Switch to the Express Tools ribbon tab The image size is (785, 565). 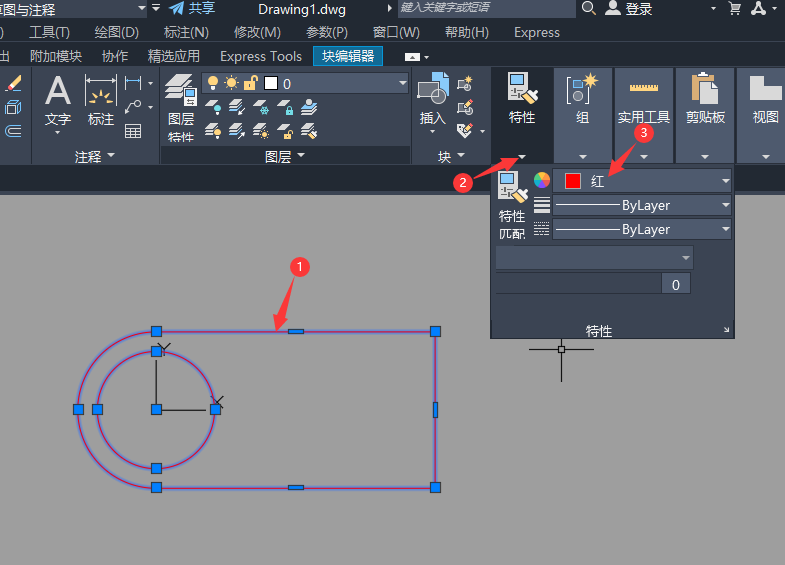point(260,56)
